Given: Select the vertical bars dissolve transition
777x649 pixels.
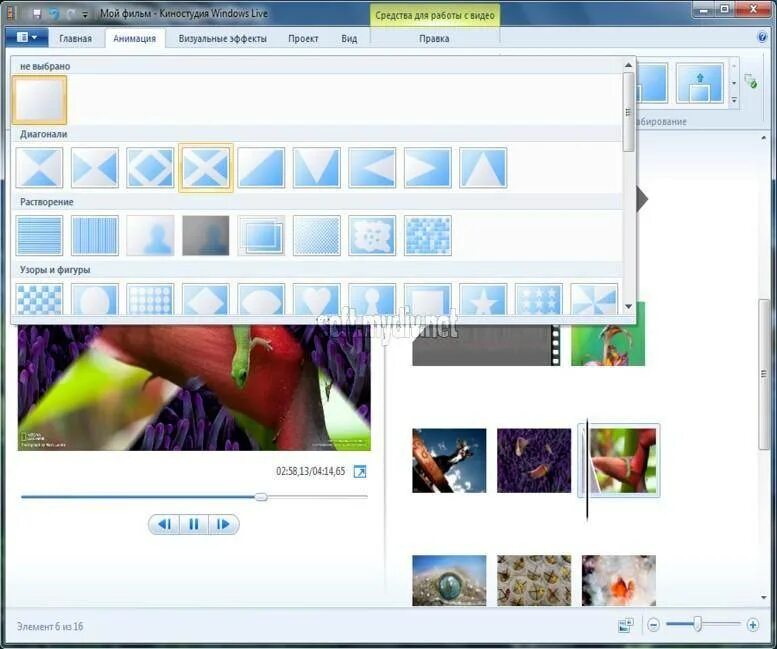Looking at the screenshot, I should (95, 236).
